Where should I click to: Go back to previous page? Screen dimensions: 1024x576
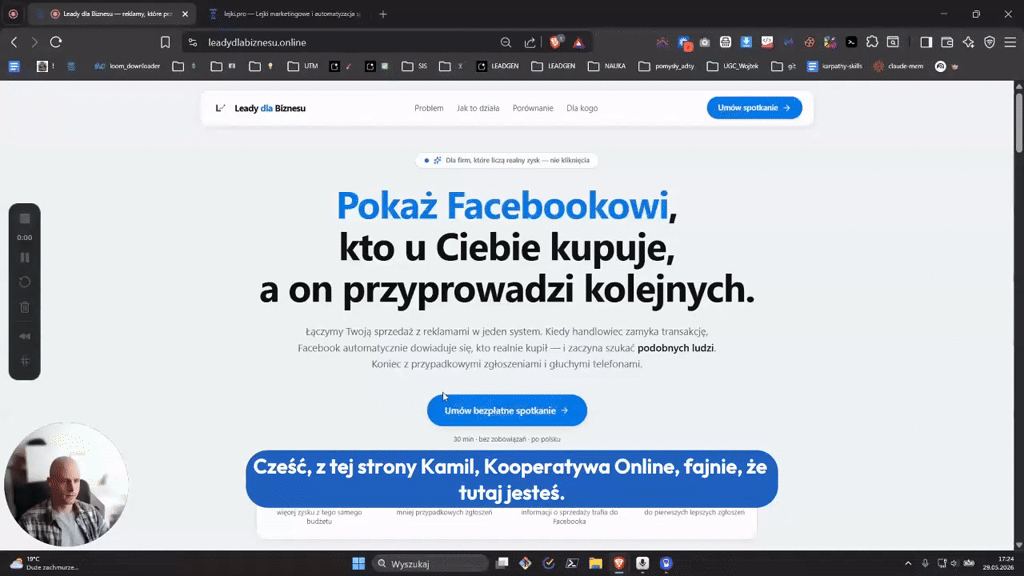tap(14, 42)
